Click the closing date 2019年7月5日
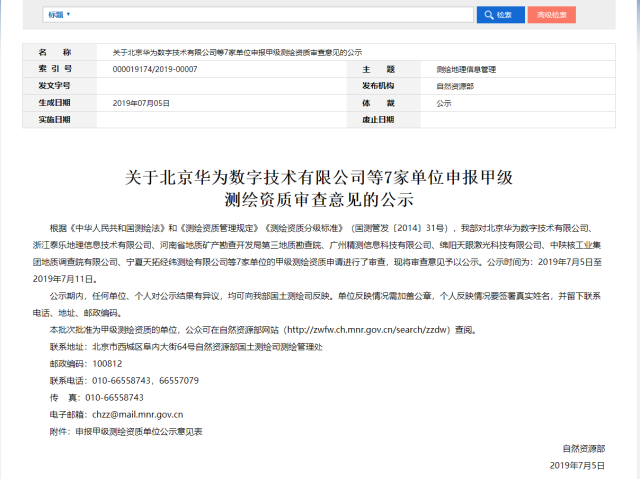Screen dimensions: 640x479 tap(577, 466)
